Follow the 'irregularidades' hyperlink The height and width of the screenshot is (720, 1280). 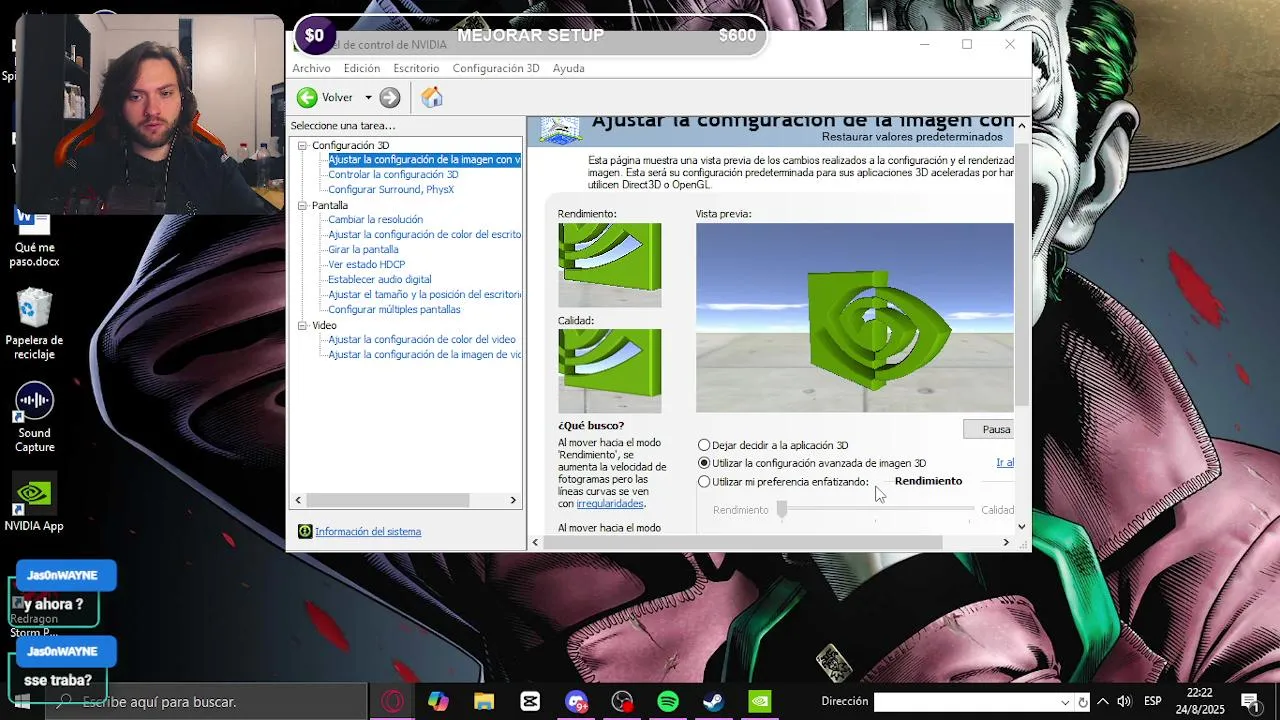[x=610, y=503]
